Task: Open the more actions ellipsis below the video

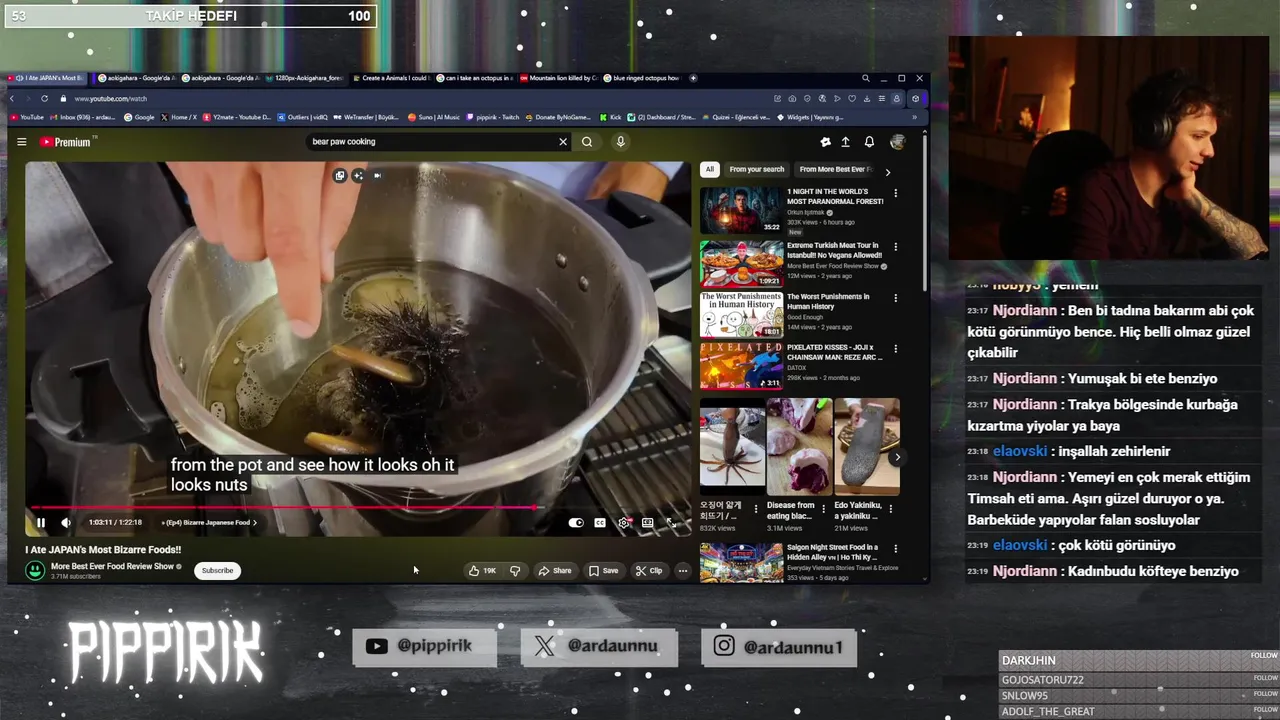Action: [x=683, y=570]
